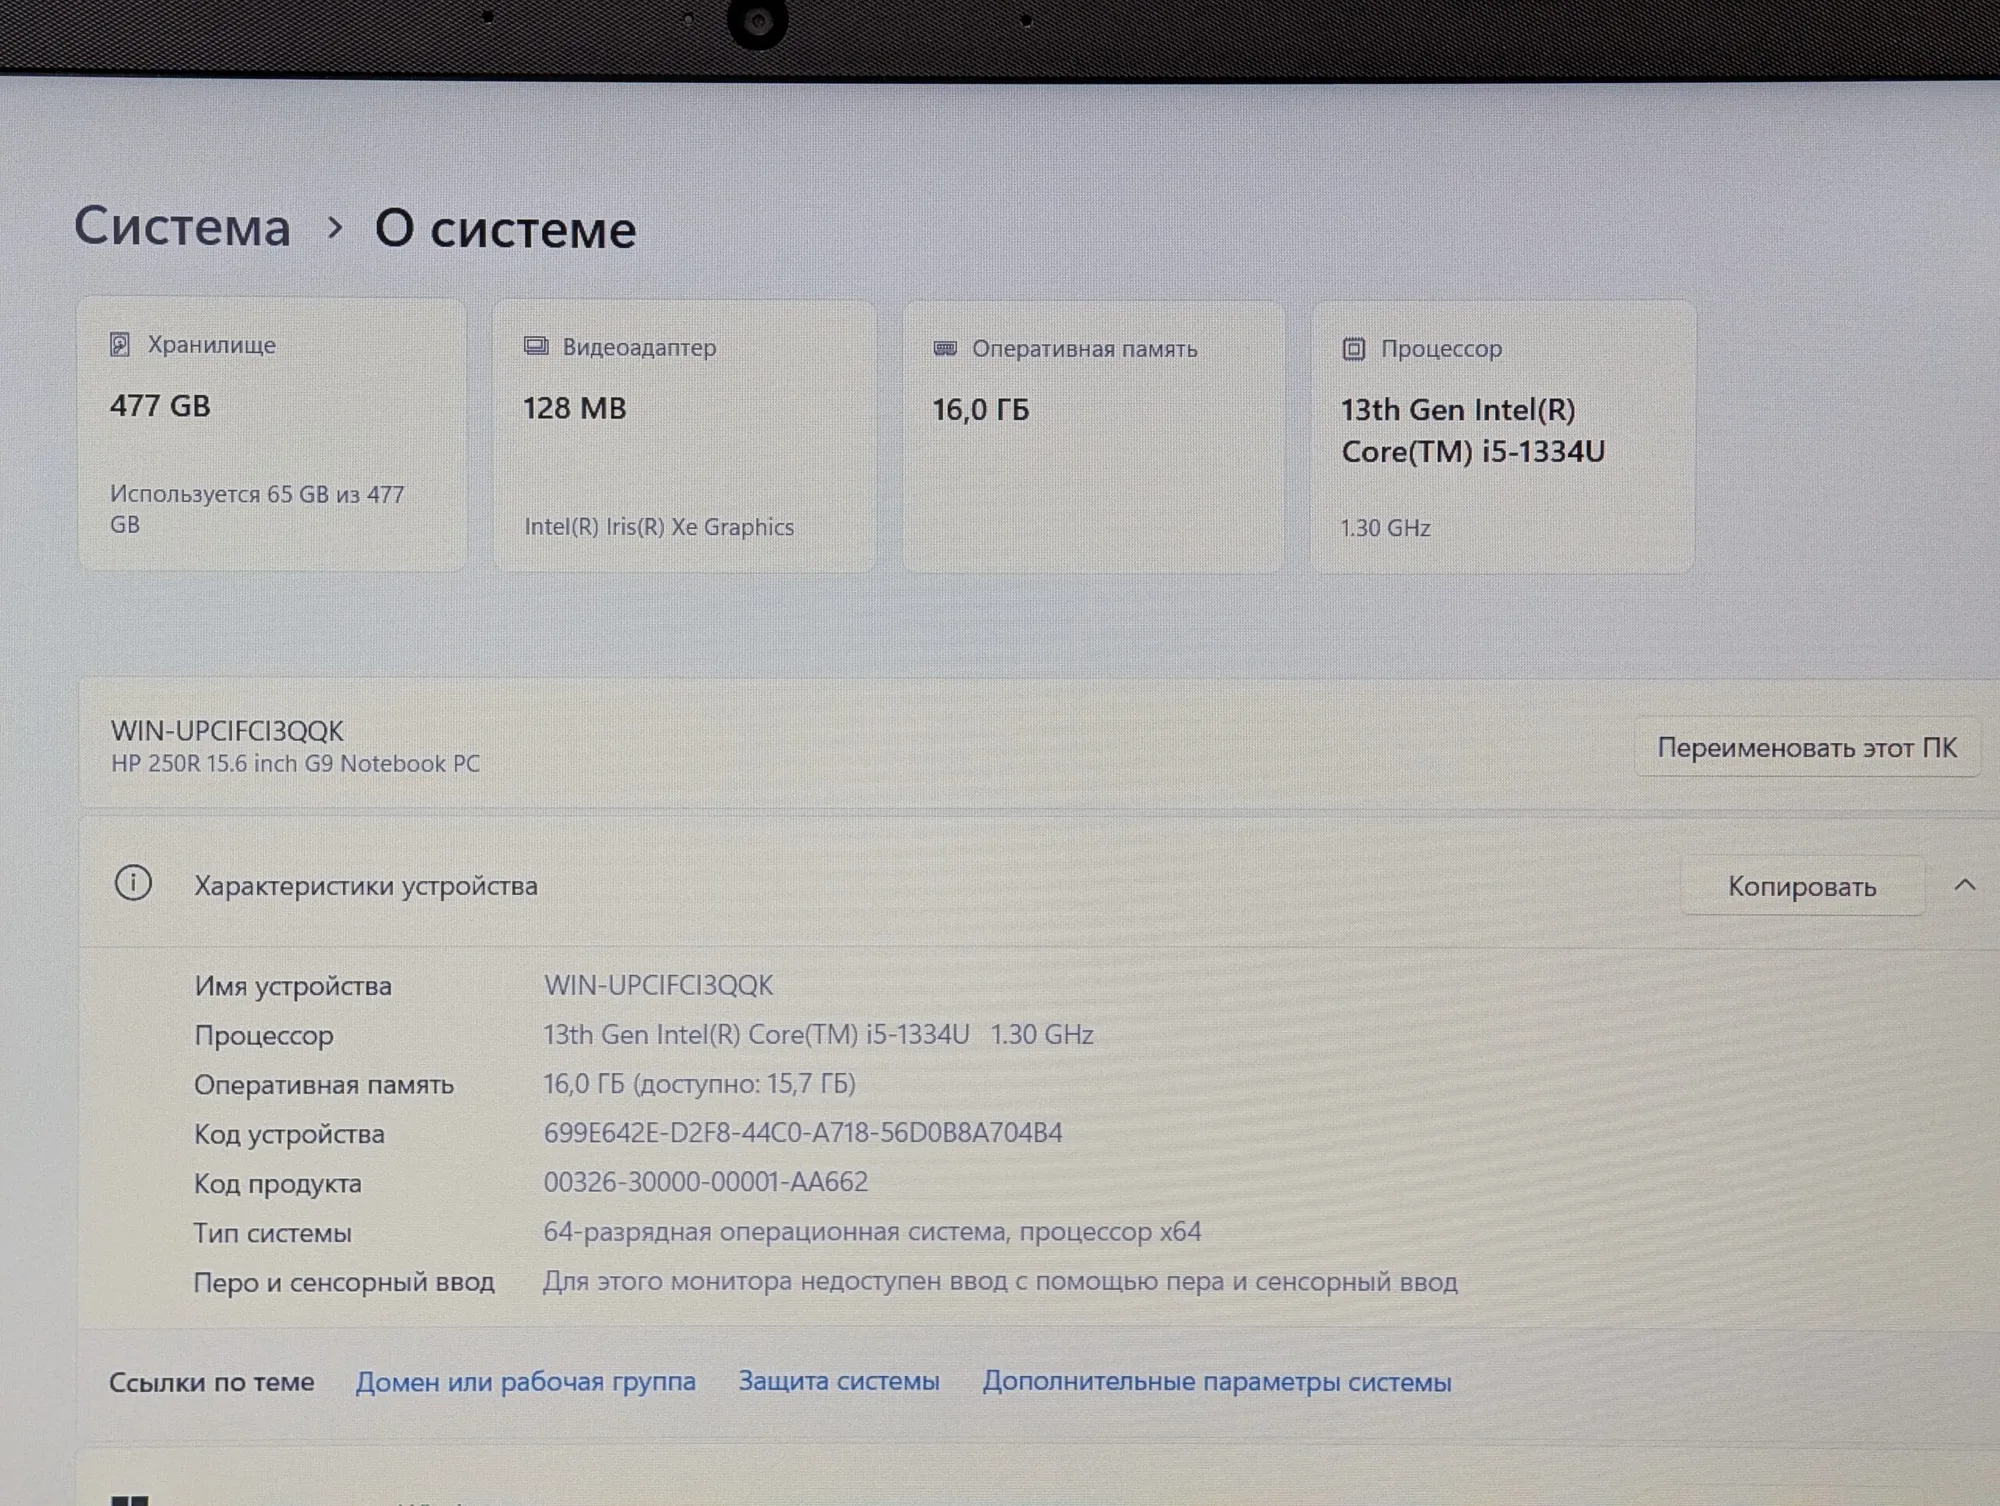Click the Intel(R) Iris(R) Xe Graphics text
Screen dimensions: 2000x1506
pos(659,527)
